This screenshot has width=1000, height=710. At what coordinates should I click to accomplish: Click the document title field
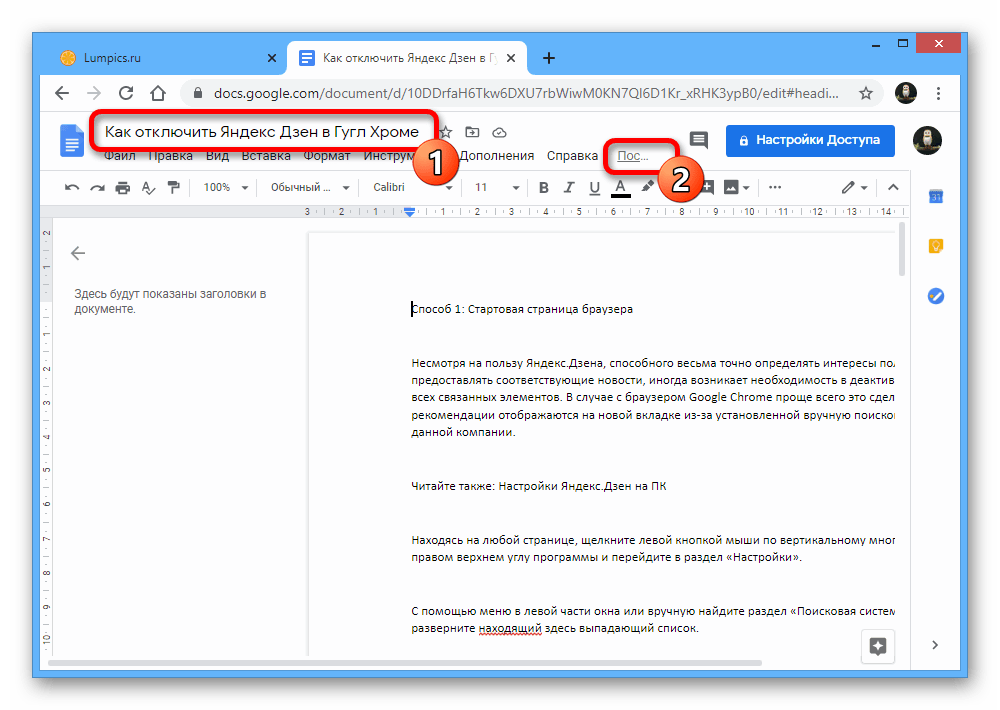click(x=262, y=132)
